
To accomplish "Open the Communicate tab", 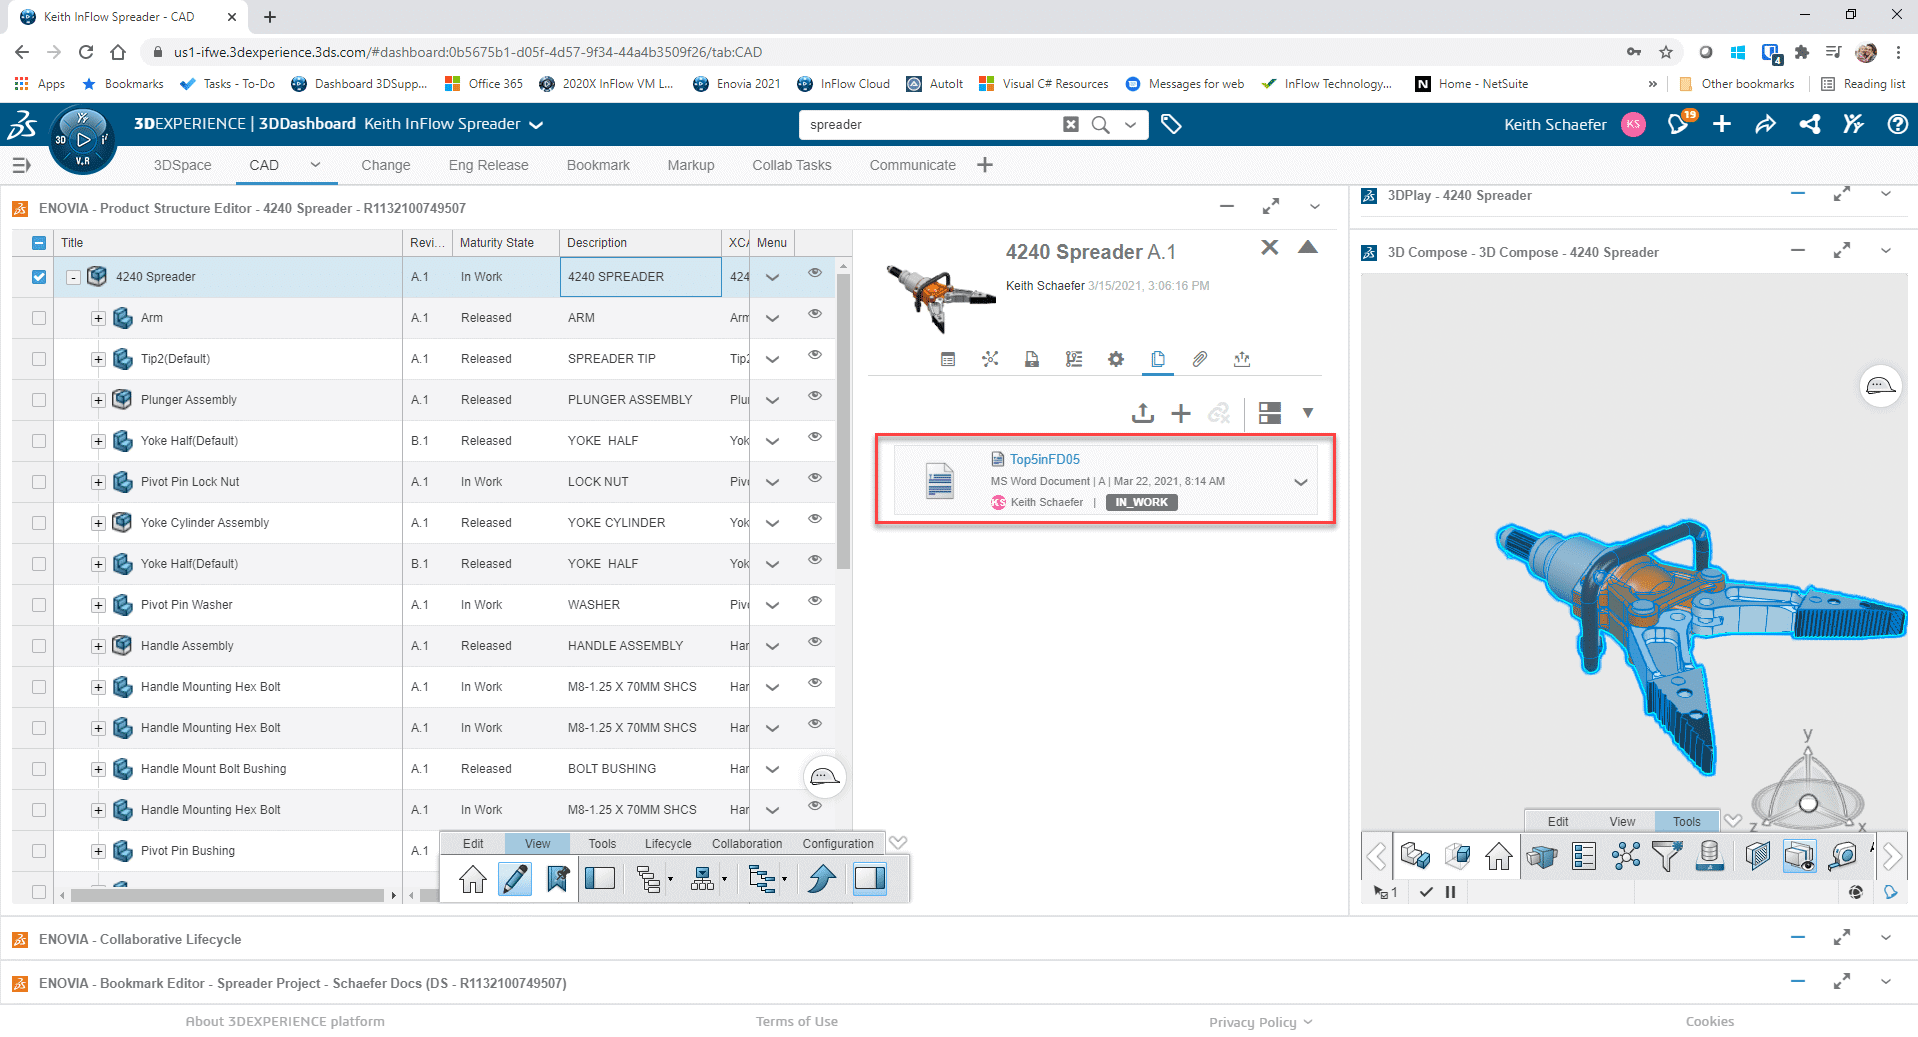I will (x=911, y=165).
